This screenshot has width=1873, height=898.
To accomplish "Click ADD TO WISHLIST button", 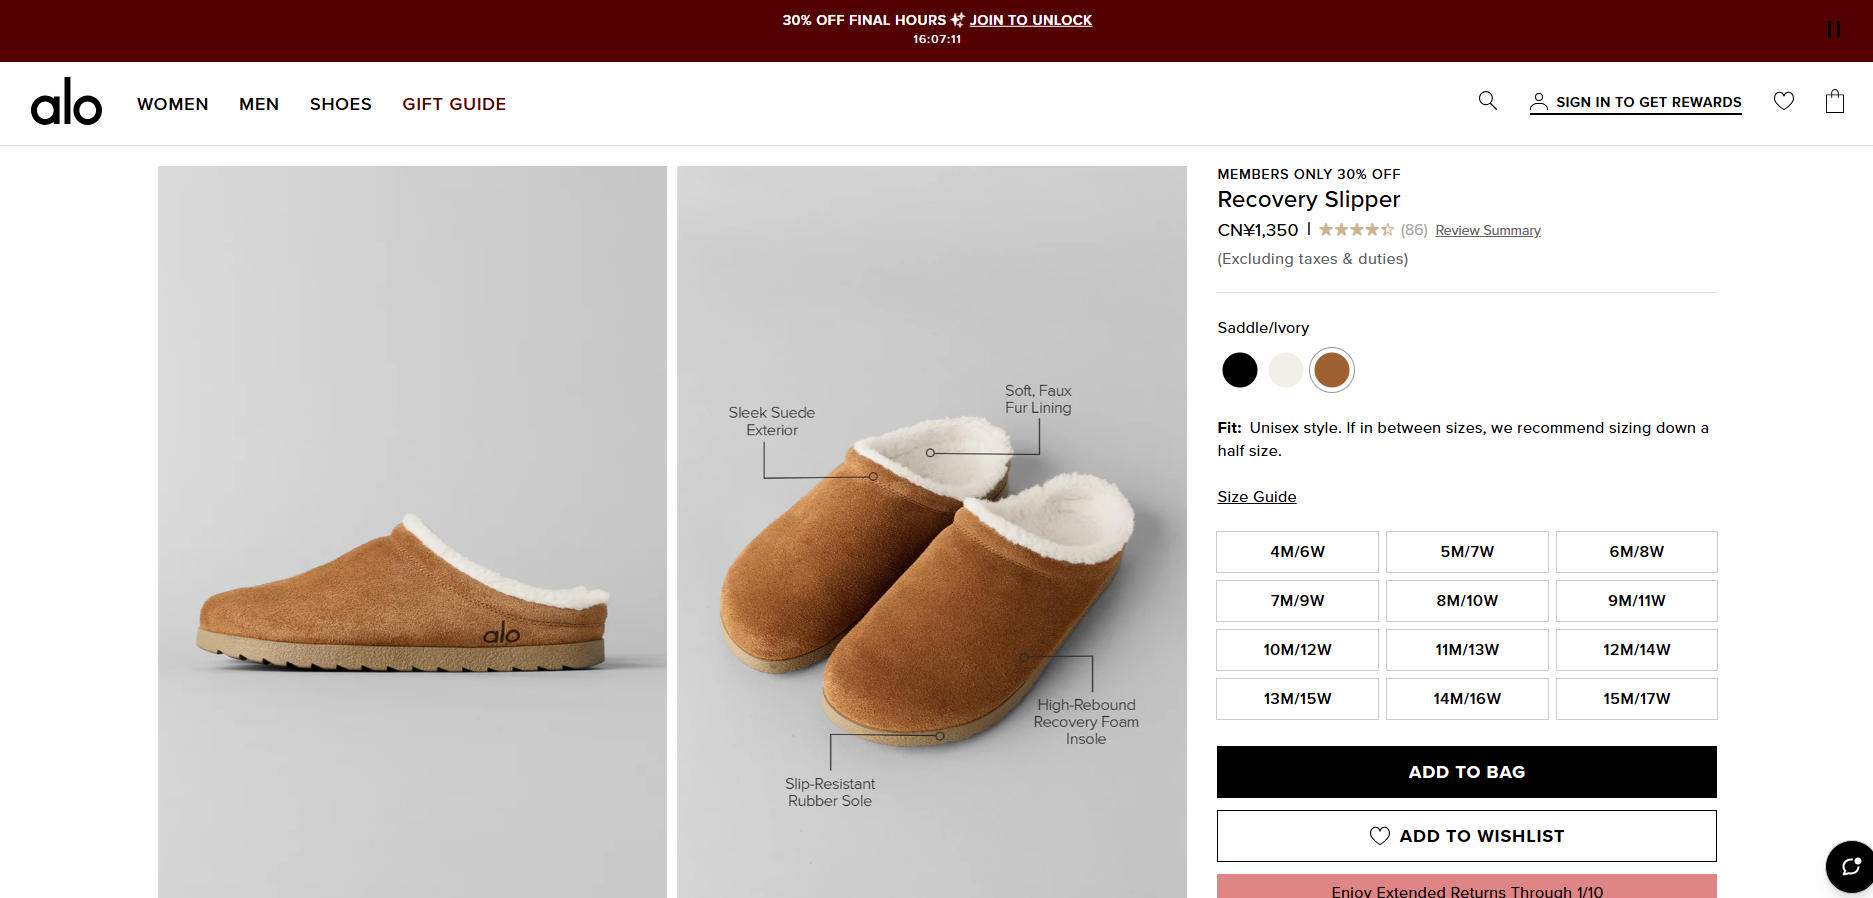I will click(1466, 836).
